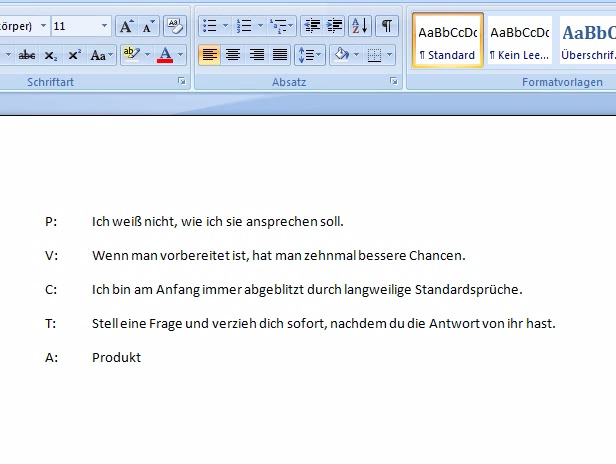Clear formatting with the eraser icon
Viewport: 616px width, 464px height.
click(175, 26)
